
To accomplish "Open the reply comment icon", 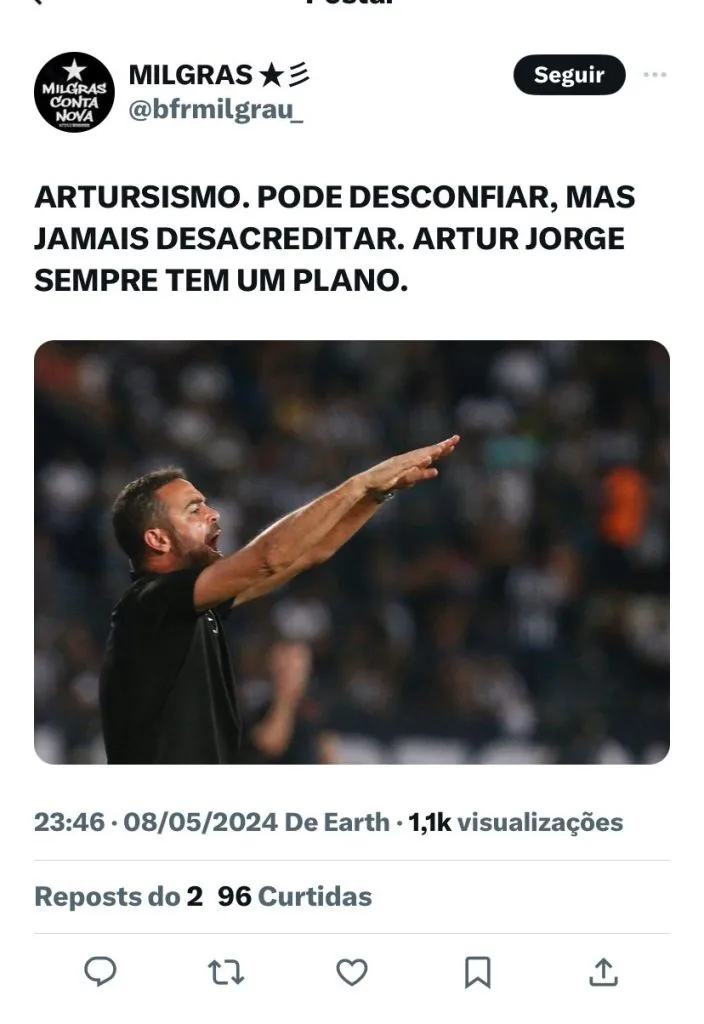I will coord(101,972).
